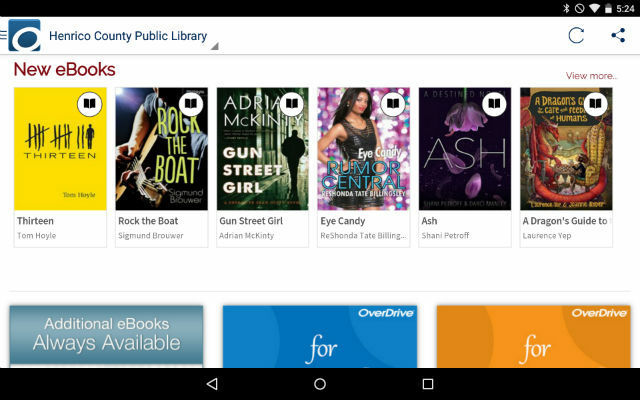Image resolution: width=640 pixels, height=400 pixels.
Task: Tap author ReShonda Tate Billing...
Action: click(x=363, y=236)
